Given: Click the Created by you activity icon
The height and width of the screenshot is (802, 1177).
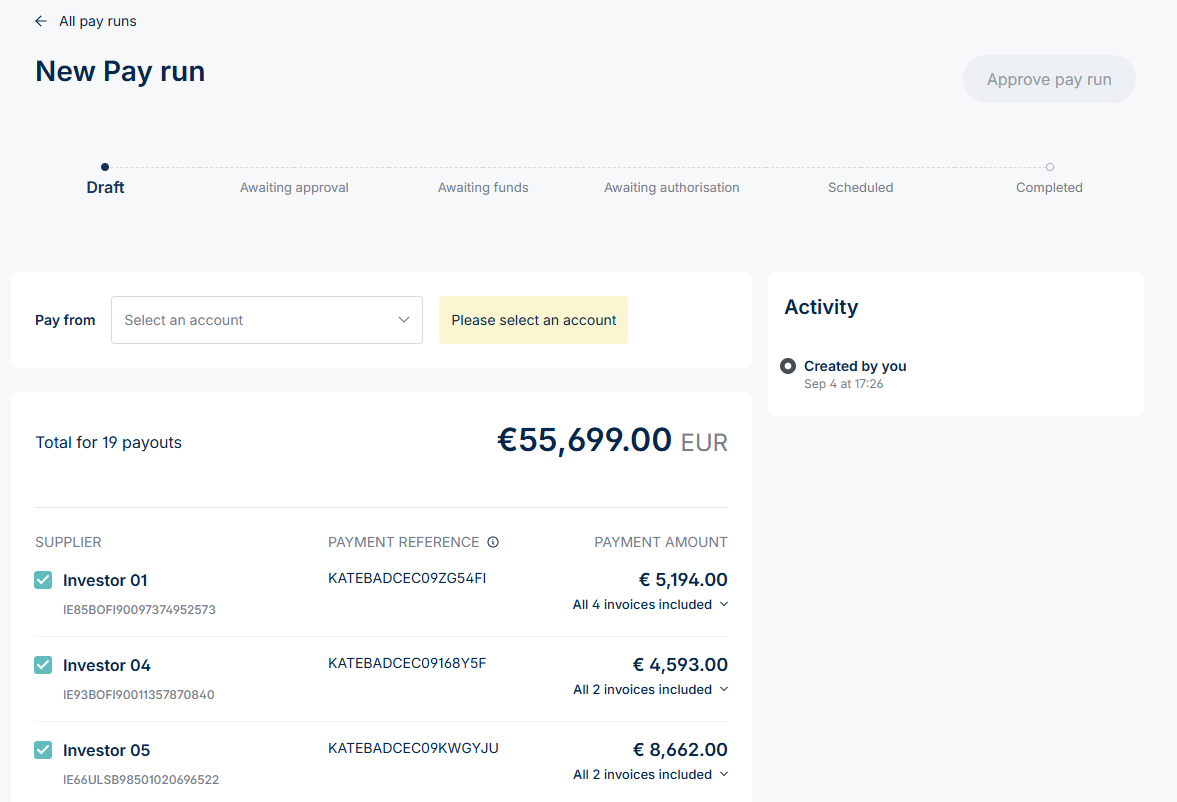Looking at the screenshot, I should click(x=787, y=366).
